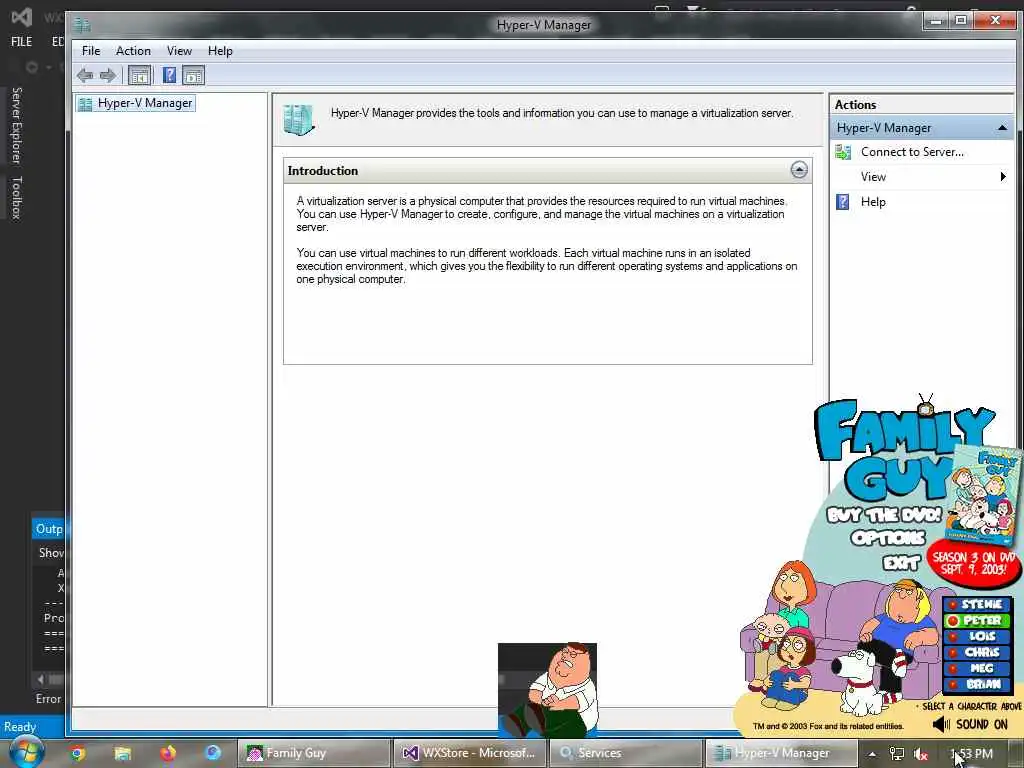Click EXIT on Family Guy panel
Screen dimensions: 1024x768
tap(901, 562)
